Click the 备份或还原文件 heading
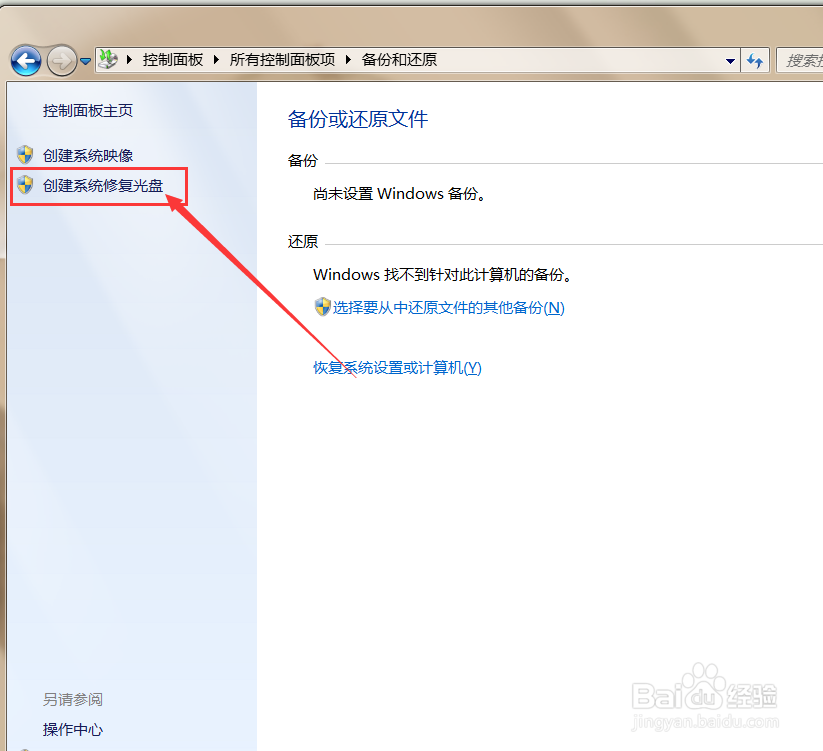This screenshot has height=751, width=823. click(x=358, y=119)
